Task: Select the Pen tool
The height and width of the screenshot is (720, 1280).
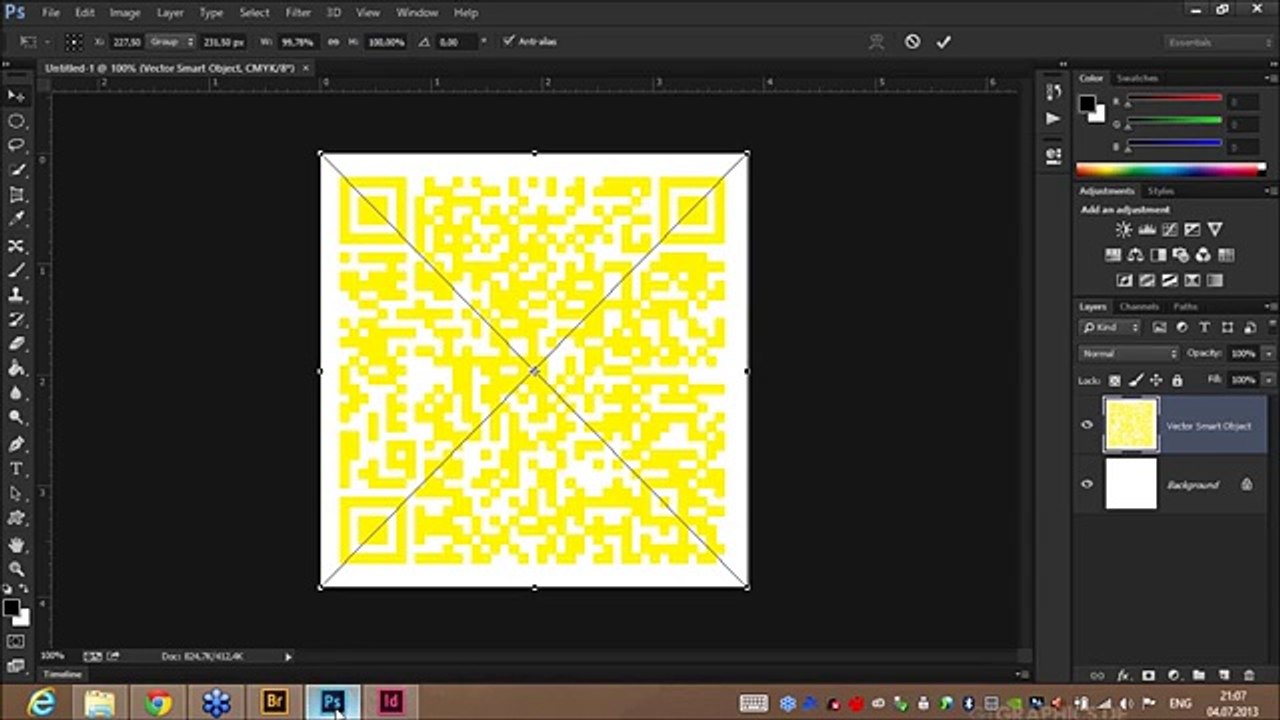Action: tap(16, 444)
